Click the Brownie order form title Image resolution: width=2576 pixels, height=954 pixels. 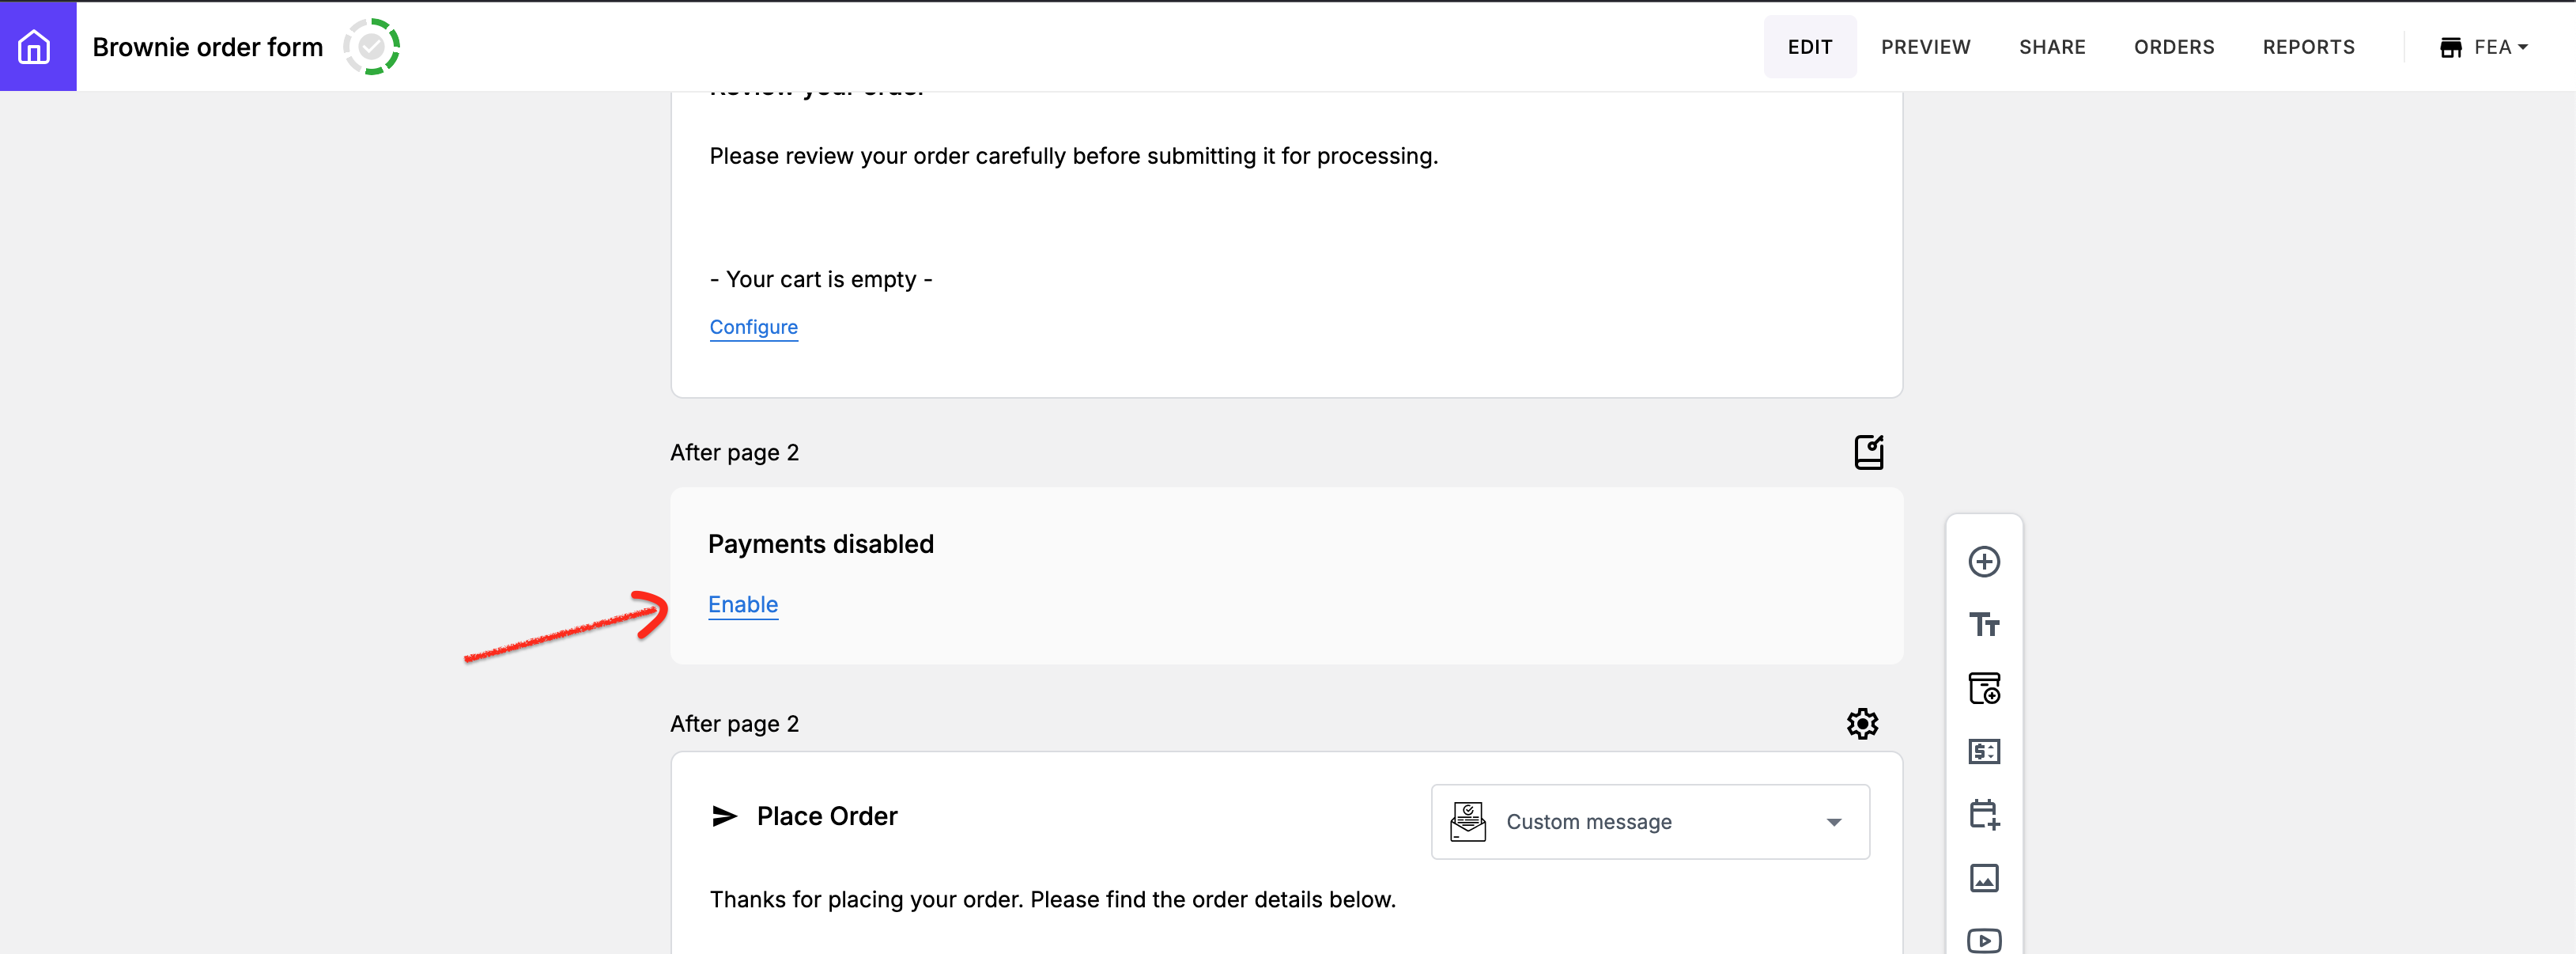point(208,47)
